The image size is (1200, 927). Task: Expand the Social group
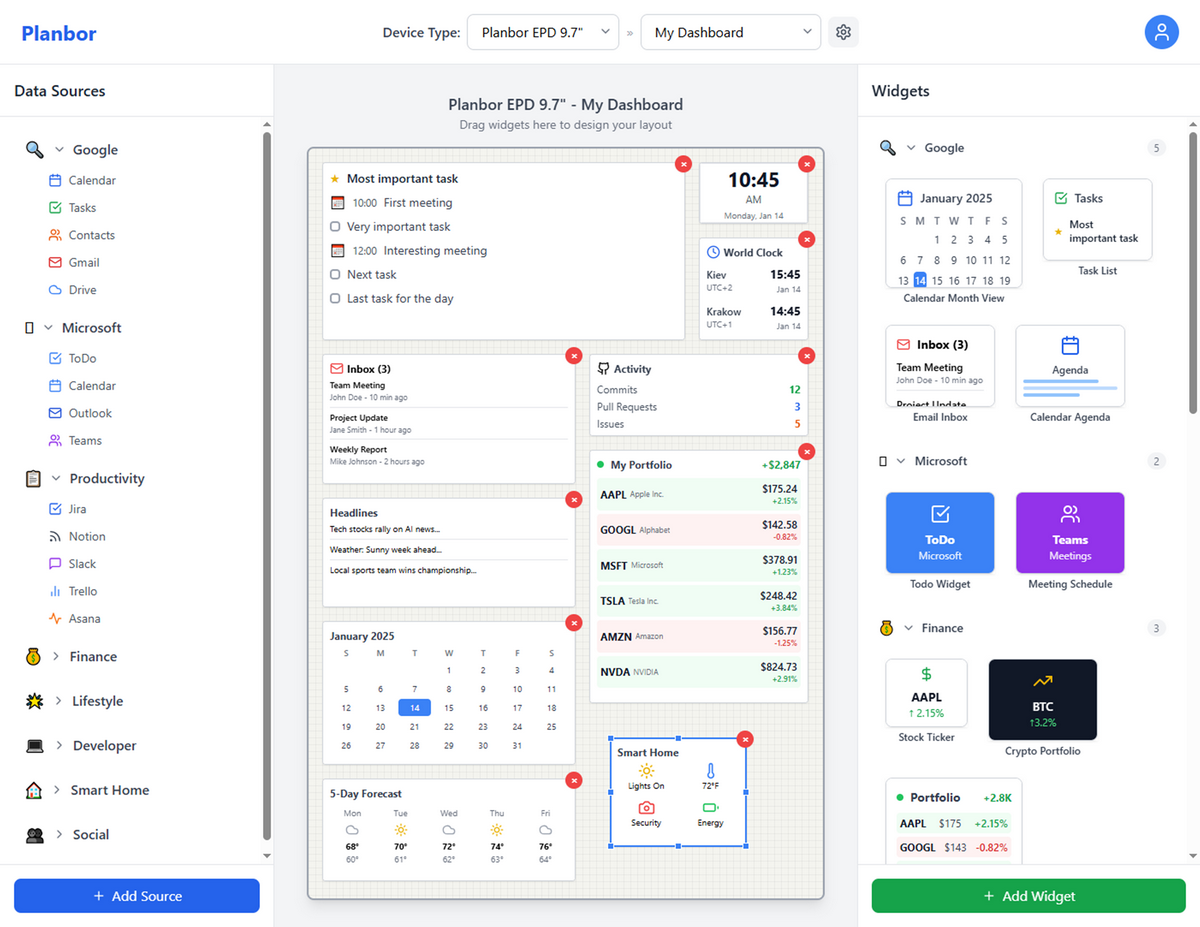click(x=59, y=835)
